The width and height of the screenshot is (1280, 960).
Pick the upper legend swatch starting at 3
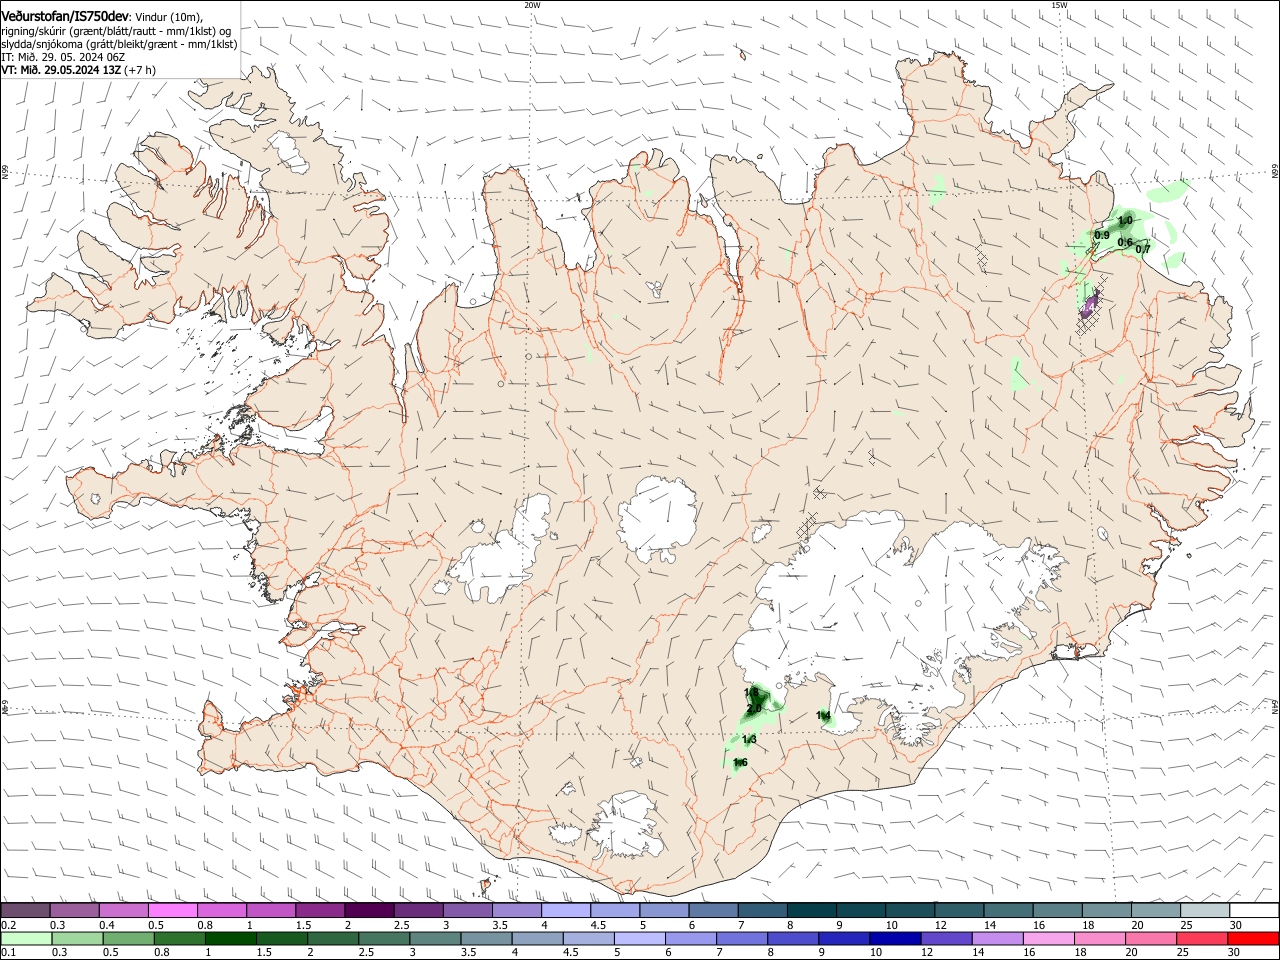(x=467, y=910)
